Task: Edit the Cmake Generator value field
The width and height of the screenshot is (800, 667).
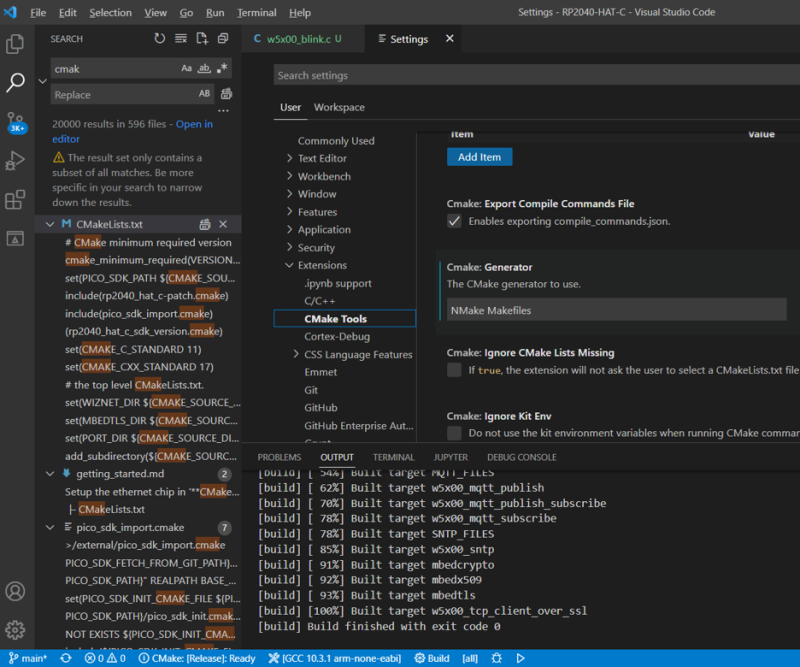Action: [x=616, y=310]
